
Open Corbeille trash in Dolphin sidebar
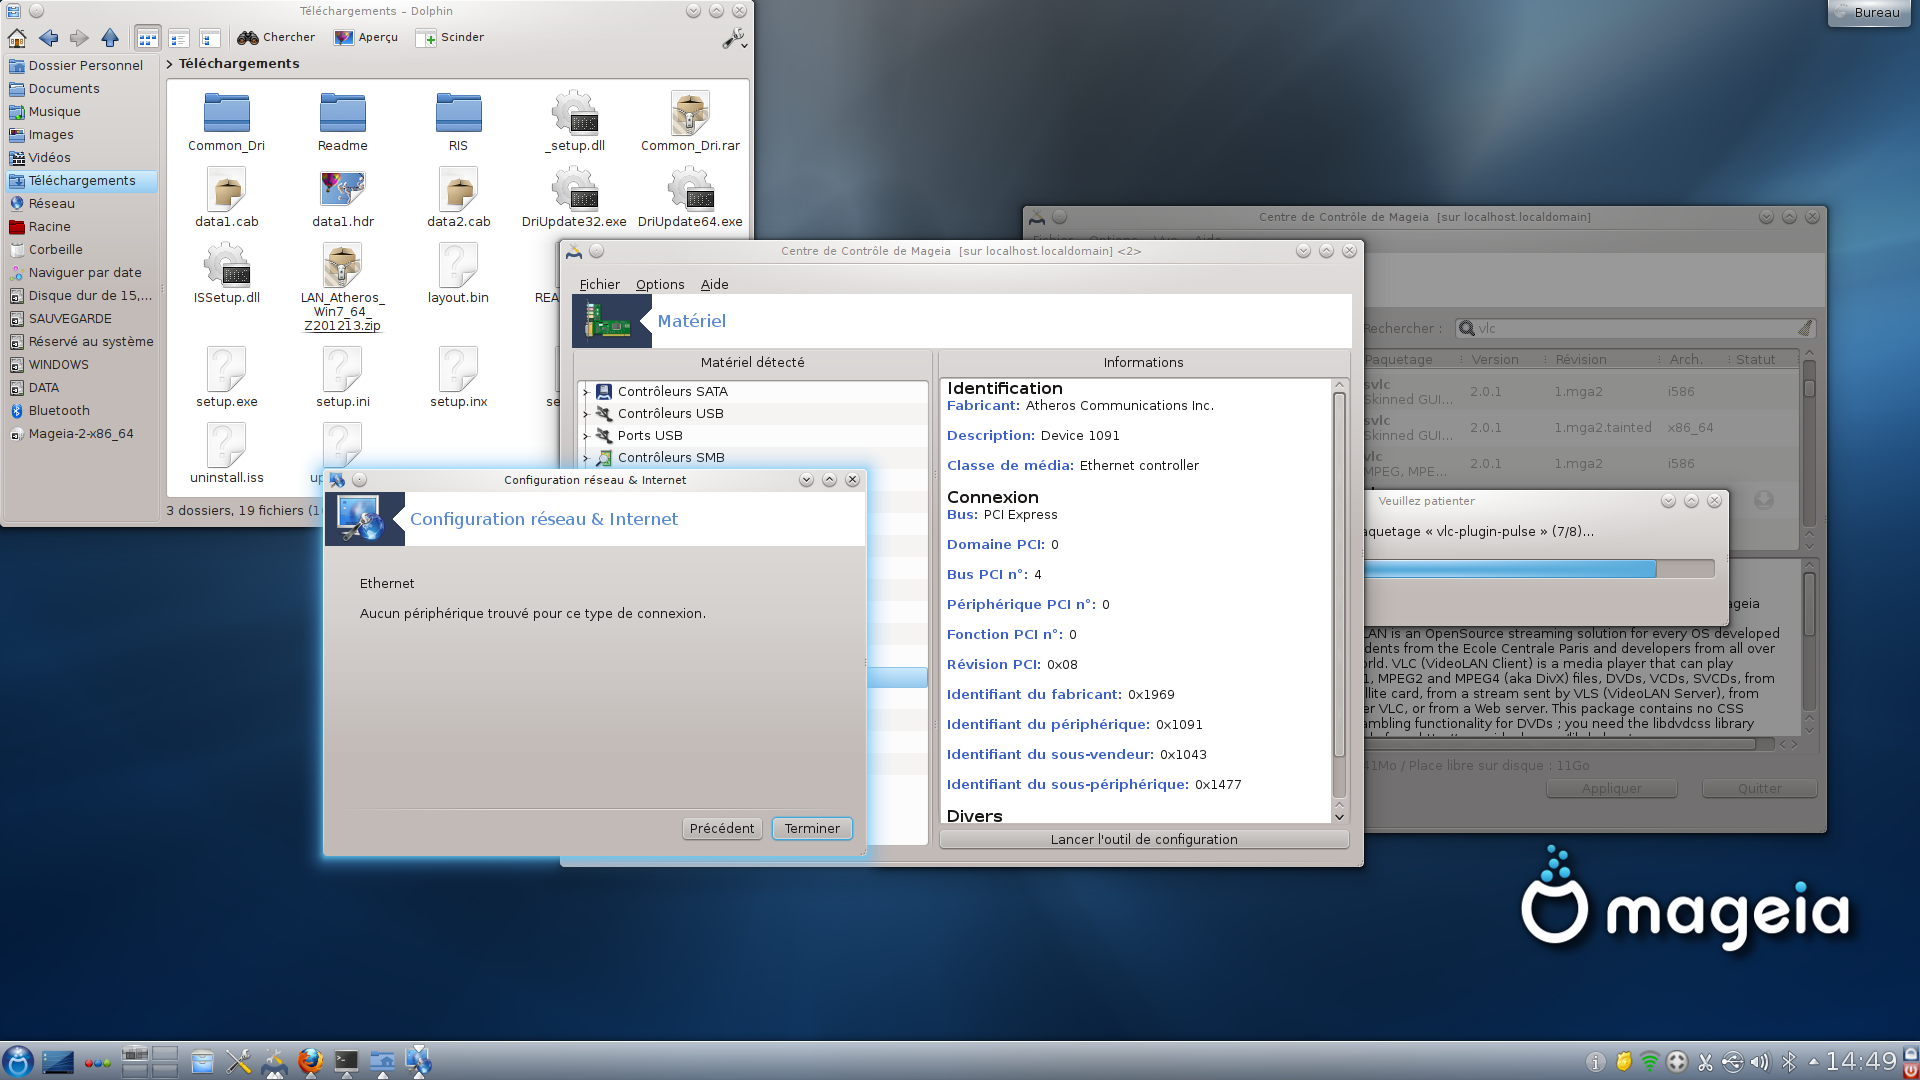click(55, 250)
